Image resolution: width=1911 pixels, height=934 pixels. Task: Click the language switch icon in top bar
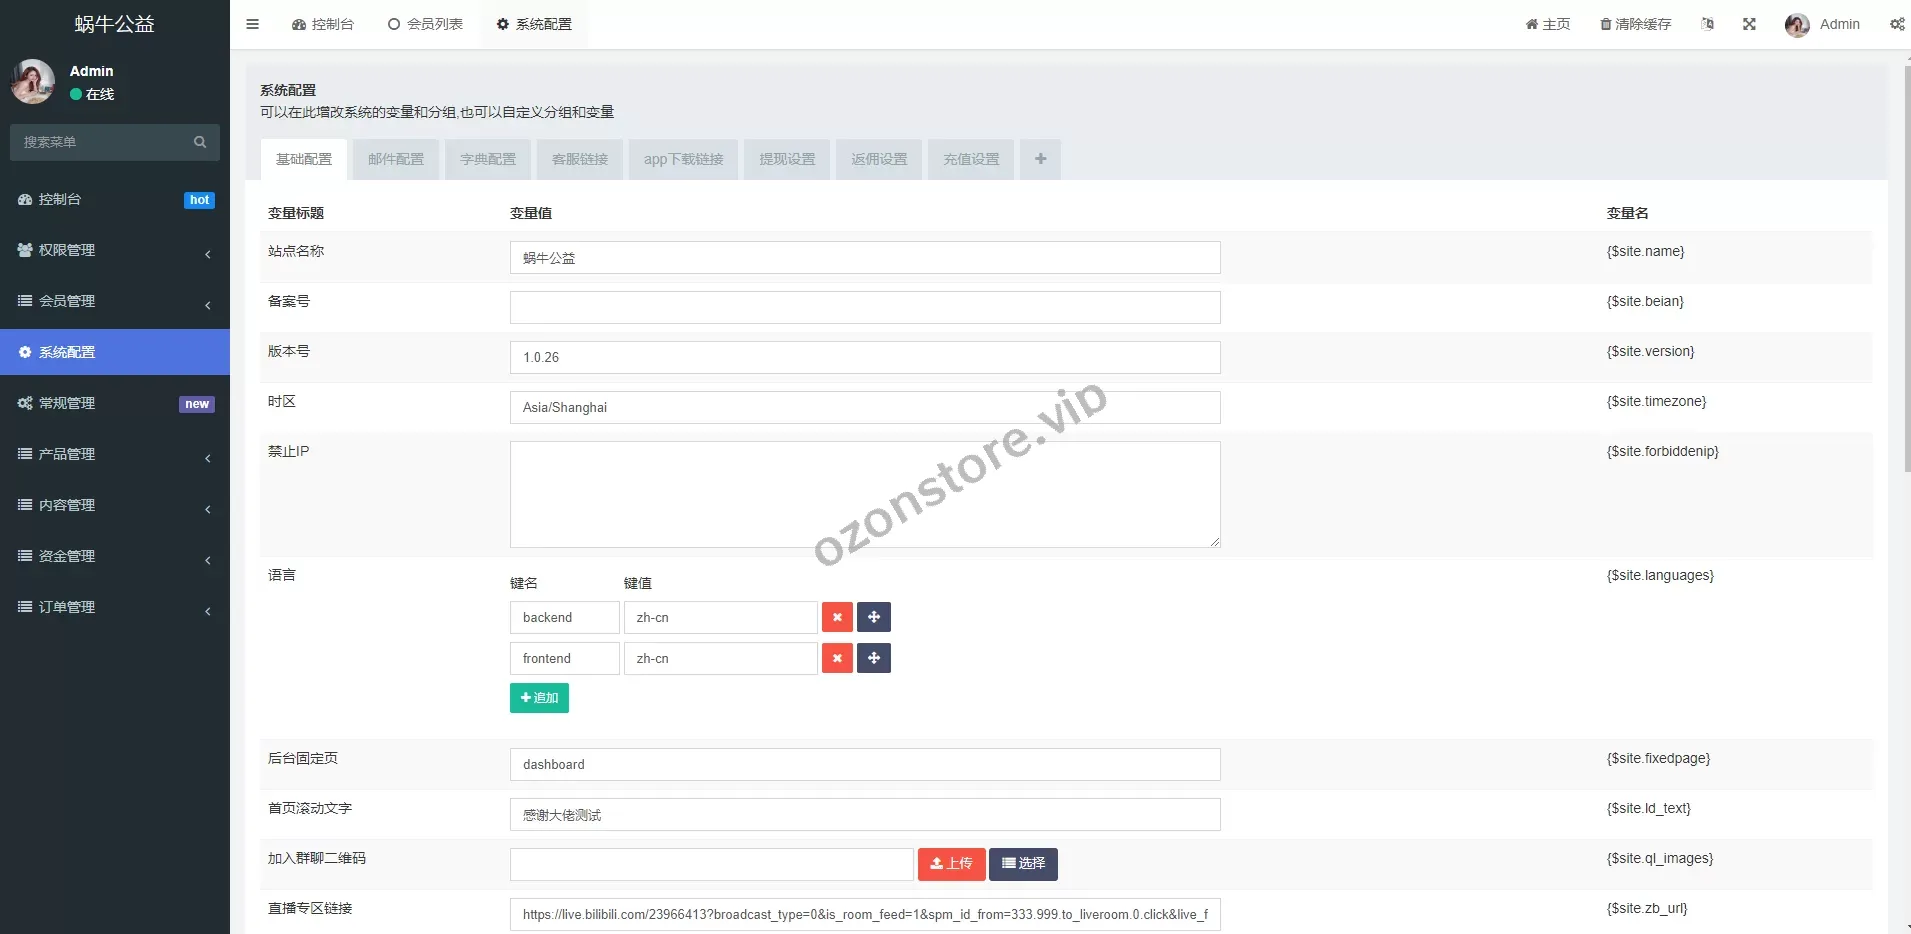point(1707,24)
